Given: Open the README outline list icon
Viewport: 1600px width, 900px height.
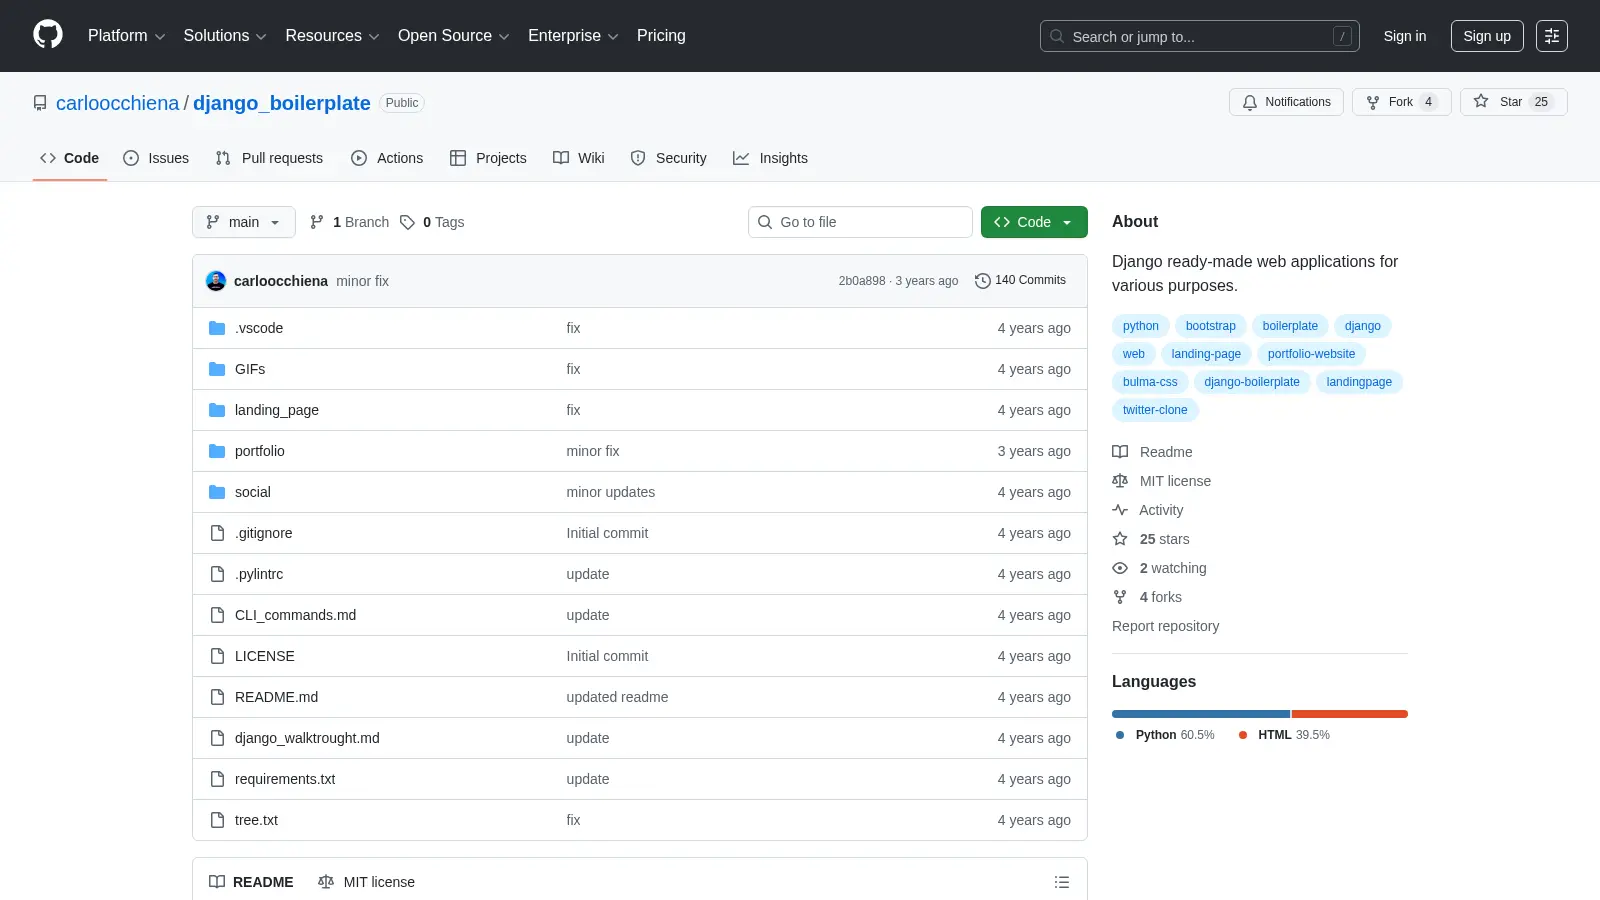Looking at the screenshot, I should [1062, 882].
